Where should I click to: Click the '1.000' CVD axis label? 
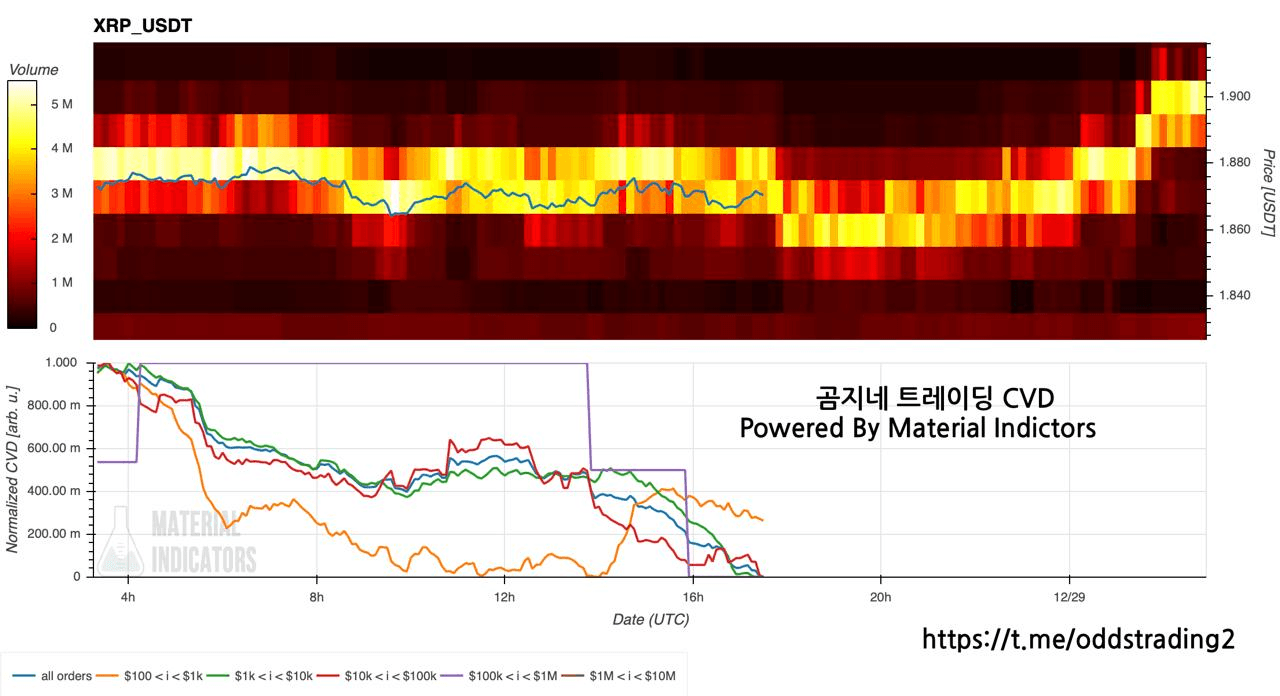coord(59,363)
